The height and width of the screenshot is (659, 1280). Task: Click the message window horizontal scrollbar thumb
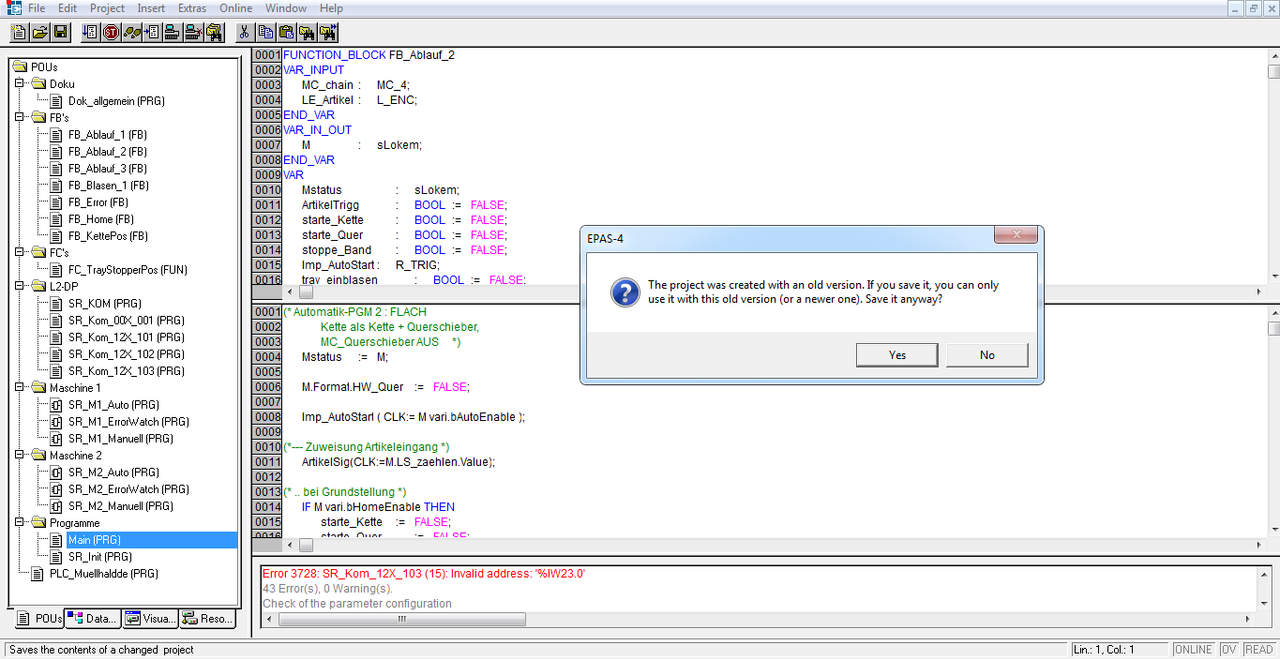(401, 620)
